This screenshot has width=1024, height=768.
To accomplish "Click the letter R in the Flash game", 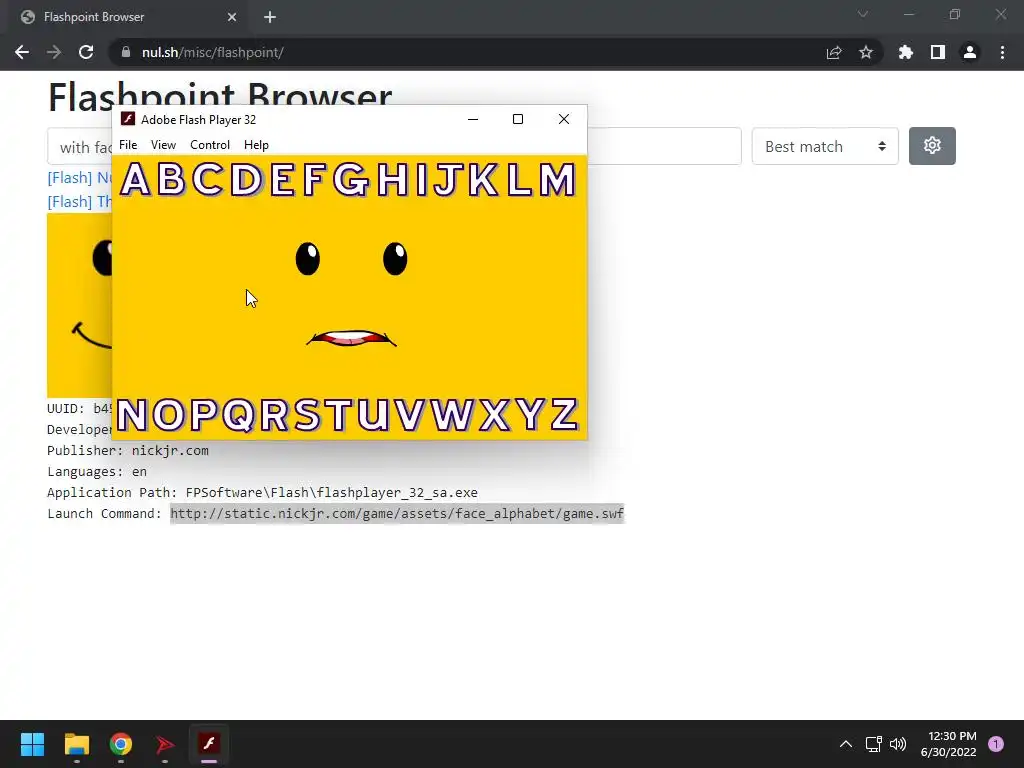I will click(274, 415).
